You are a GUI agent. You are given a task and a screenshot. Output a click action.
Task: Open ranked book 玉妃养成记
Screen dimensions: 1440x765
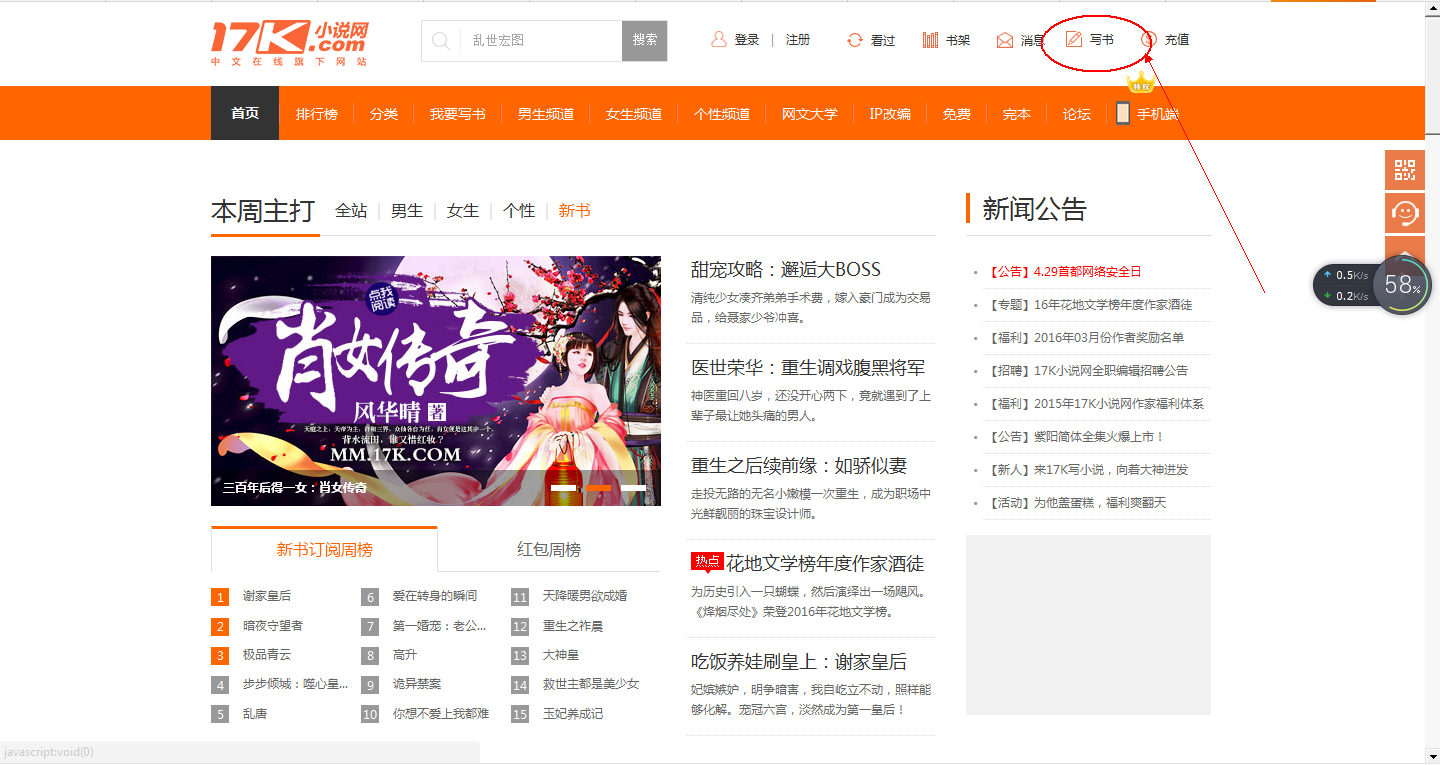click(573, 714)
